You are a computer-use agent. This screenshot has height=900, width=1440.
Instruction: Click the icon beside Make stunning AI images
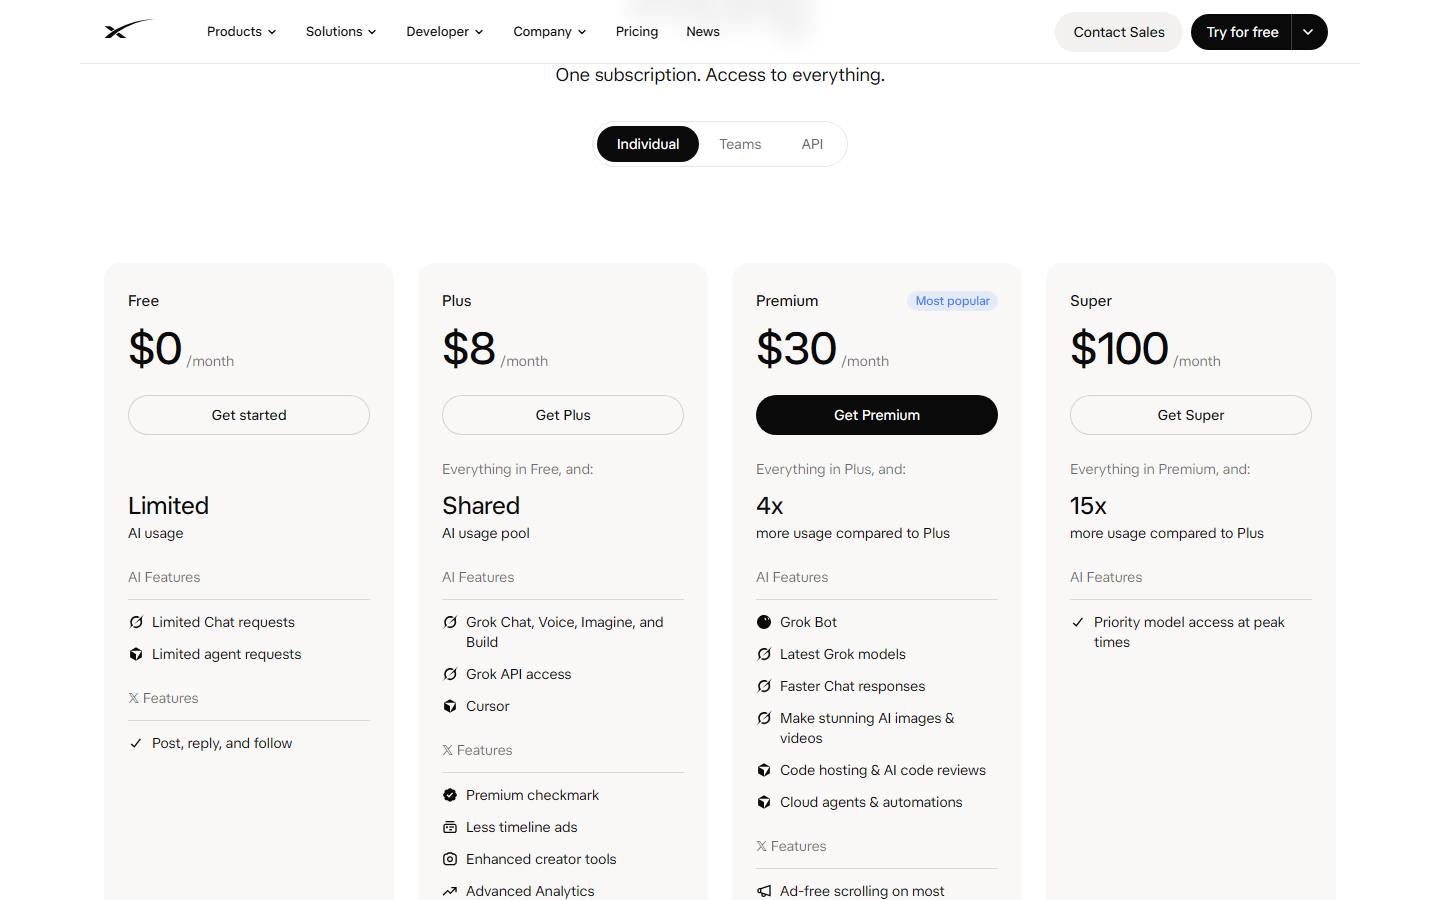click(x=764, y=718)
